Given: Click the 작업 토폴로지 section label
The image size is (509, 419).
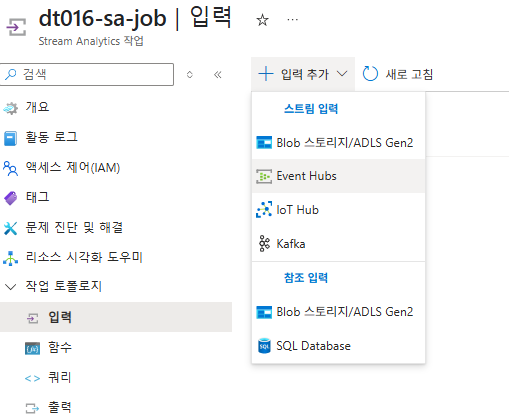Looking at the screenshot, I should tap(64, 286).
